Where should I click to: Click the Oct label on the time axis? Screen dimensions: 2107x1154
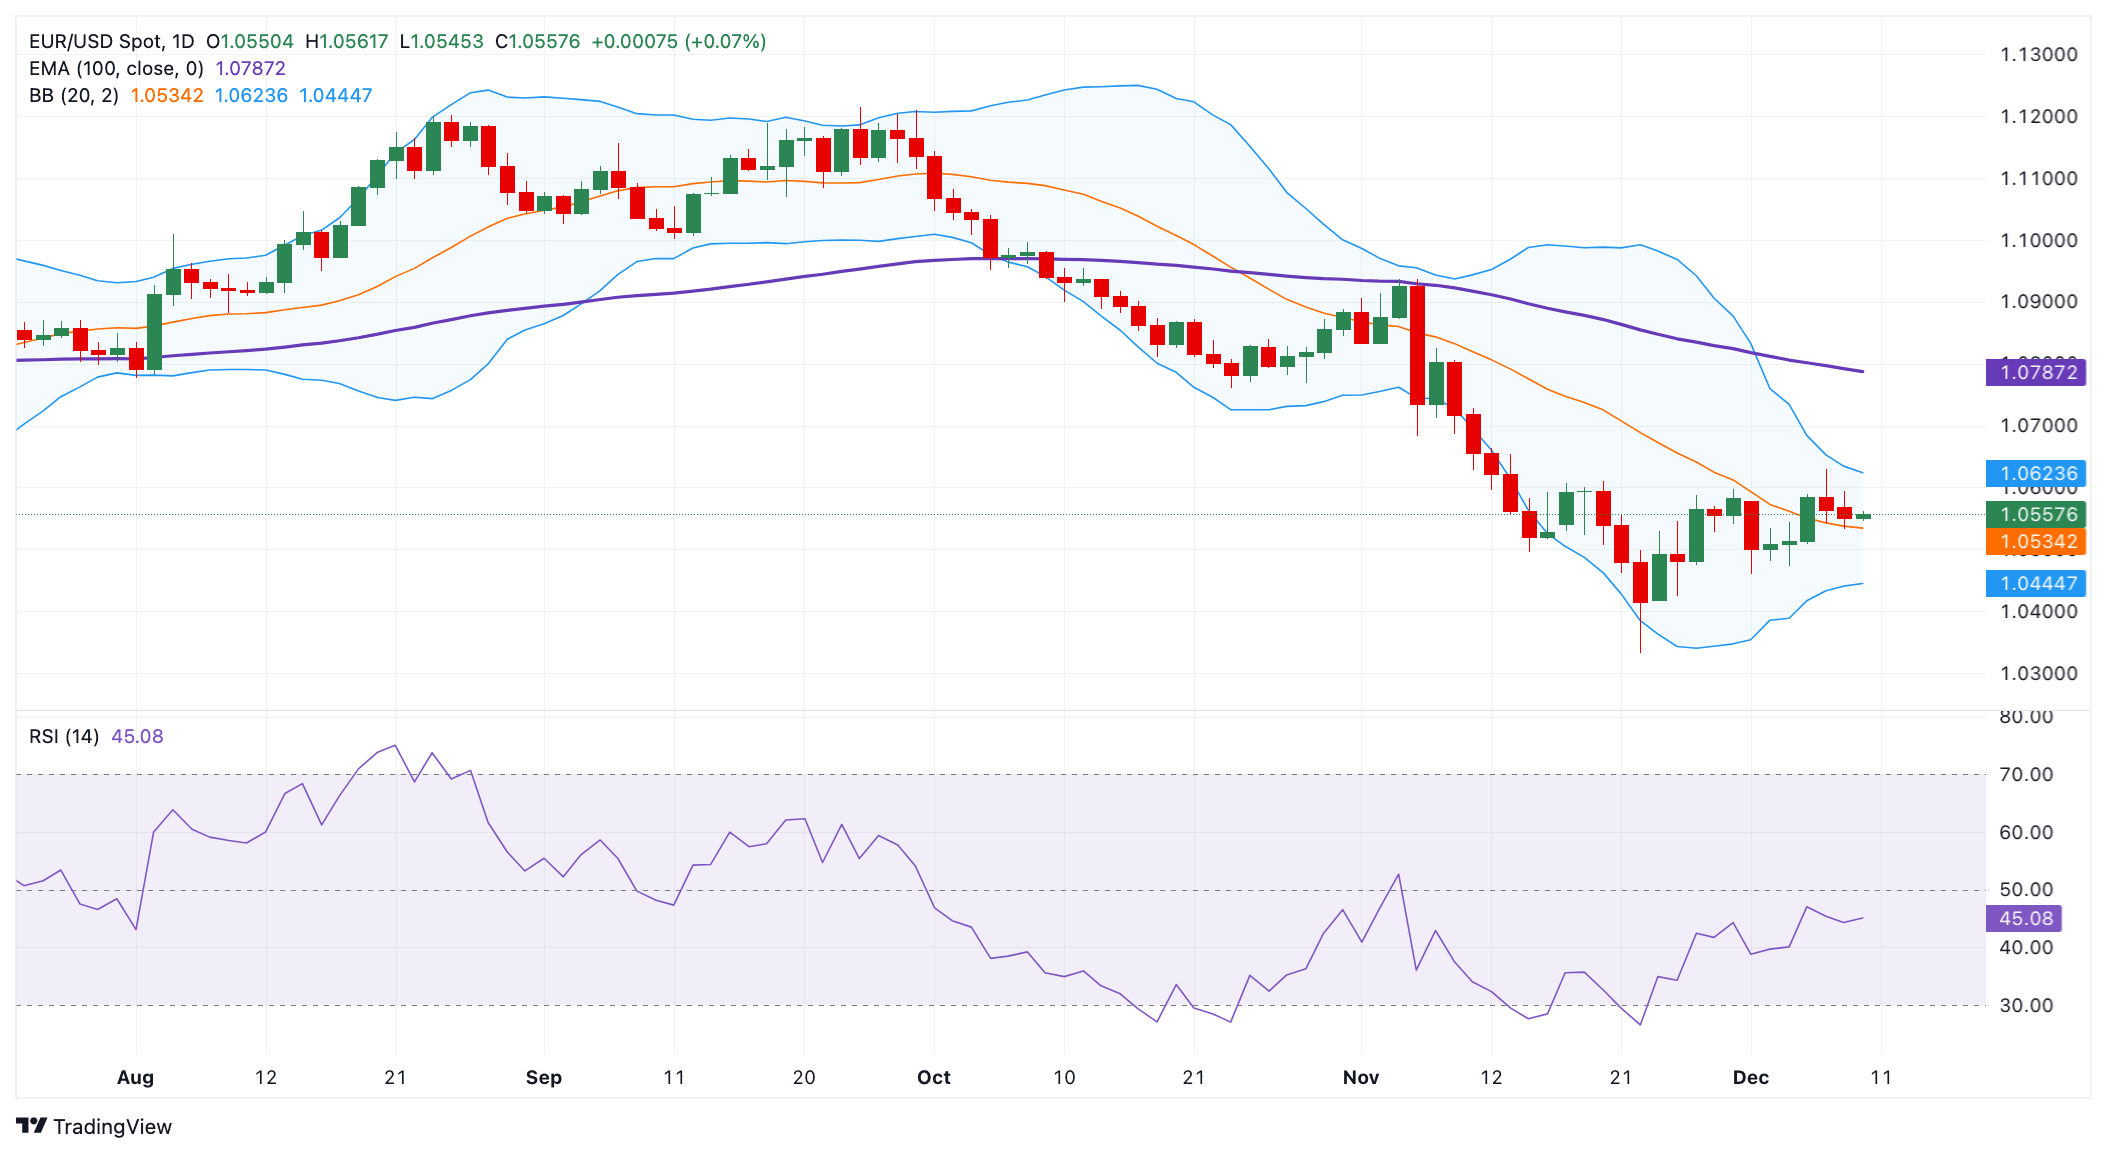(x=933, y=1078)
